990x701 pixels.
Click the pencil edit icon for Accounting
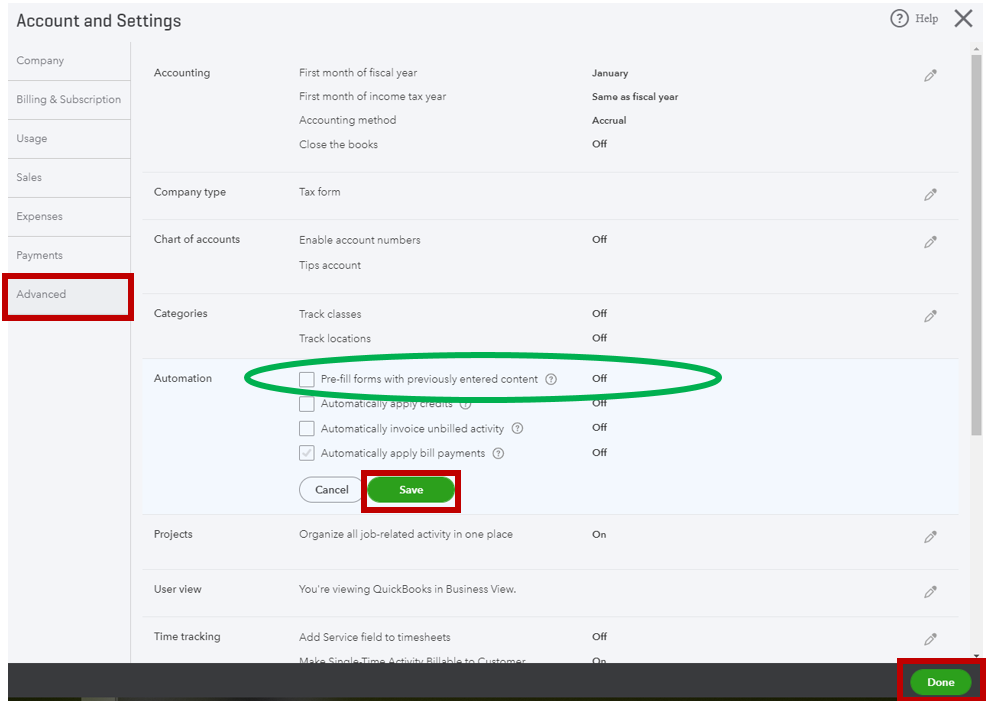point(930,75)
